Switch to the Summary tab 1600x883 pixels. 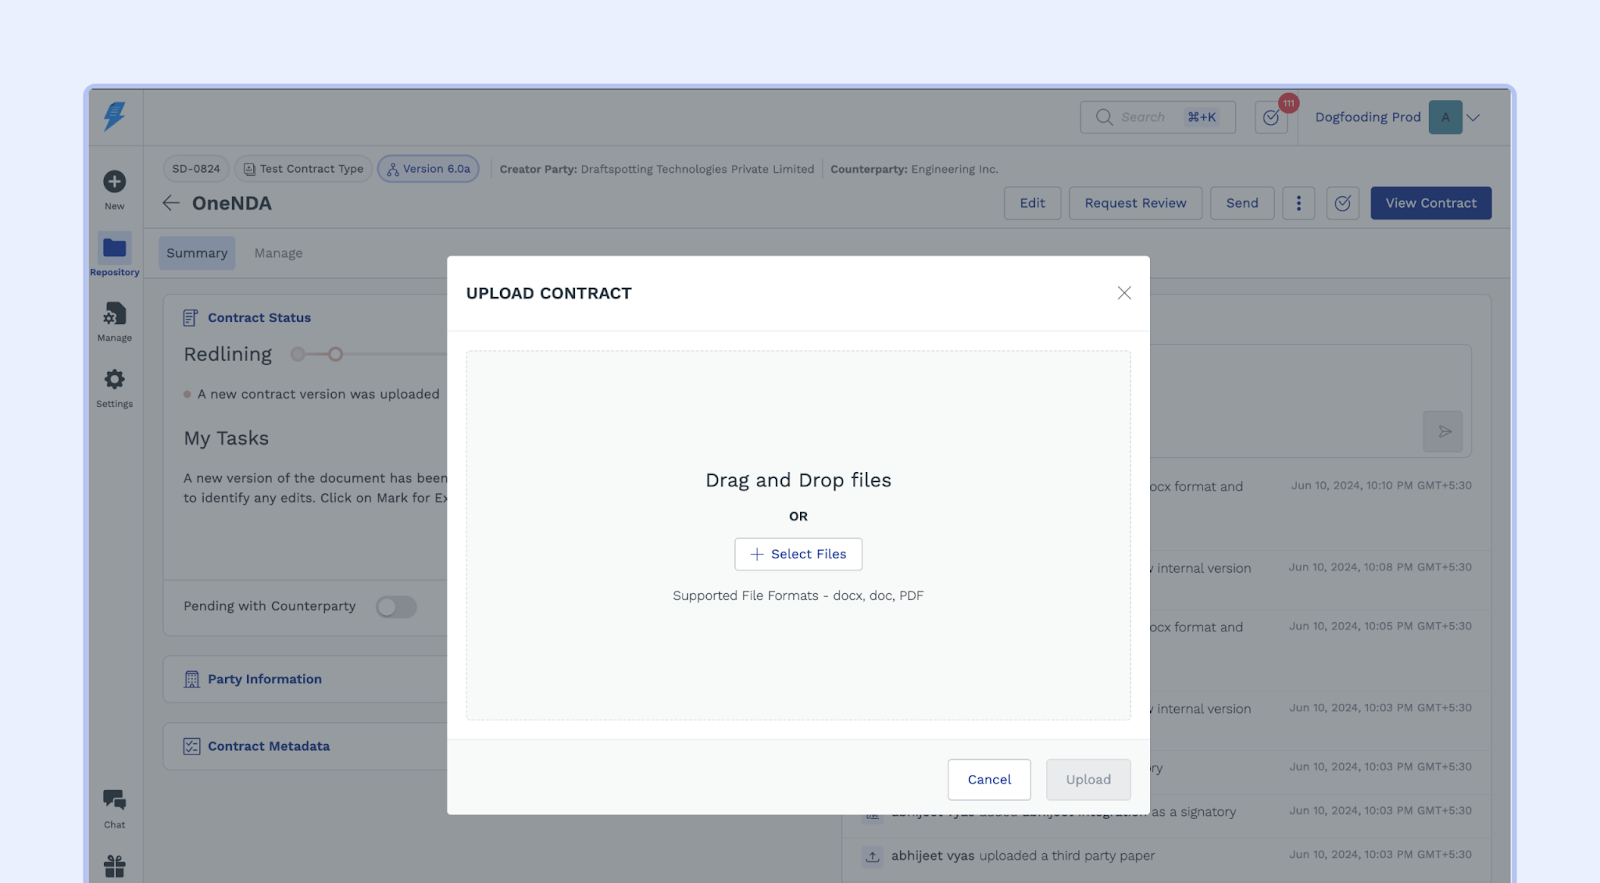[x=197, y=253]
